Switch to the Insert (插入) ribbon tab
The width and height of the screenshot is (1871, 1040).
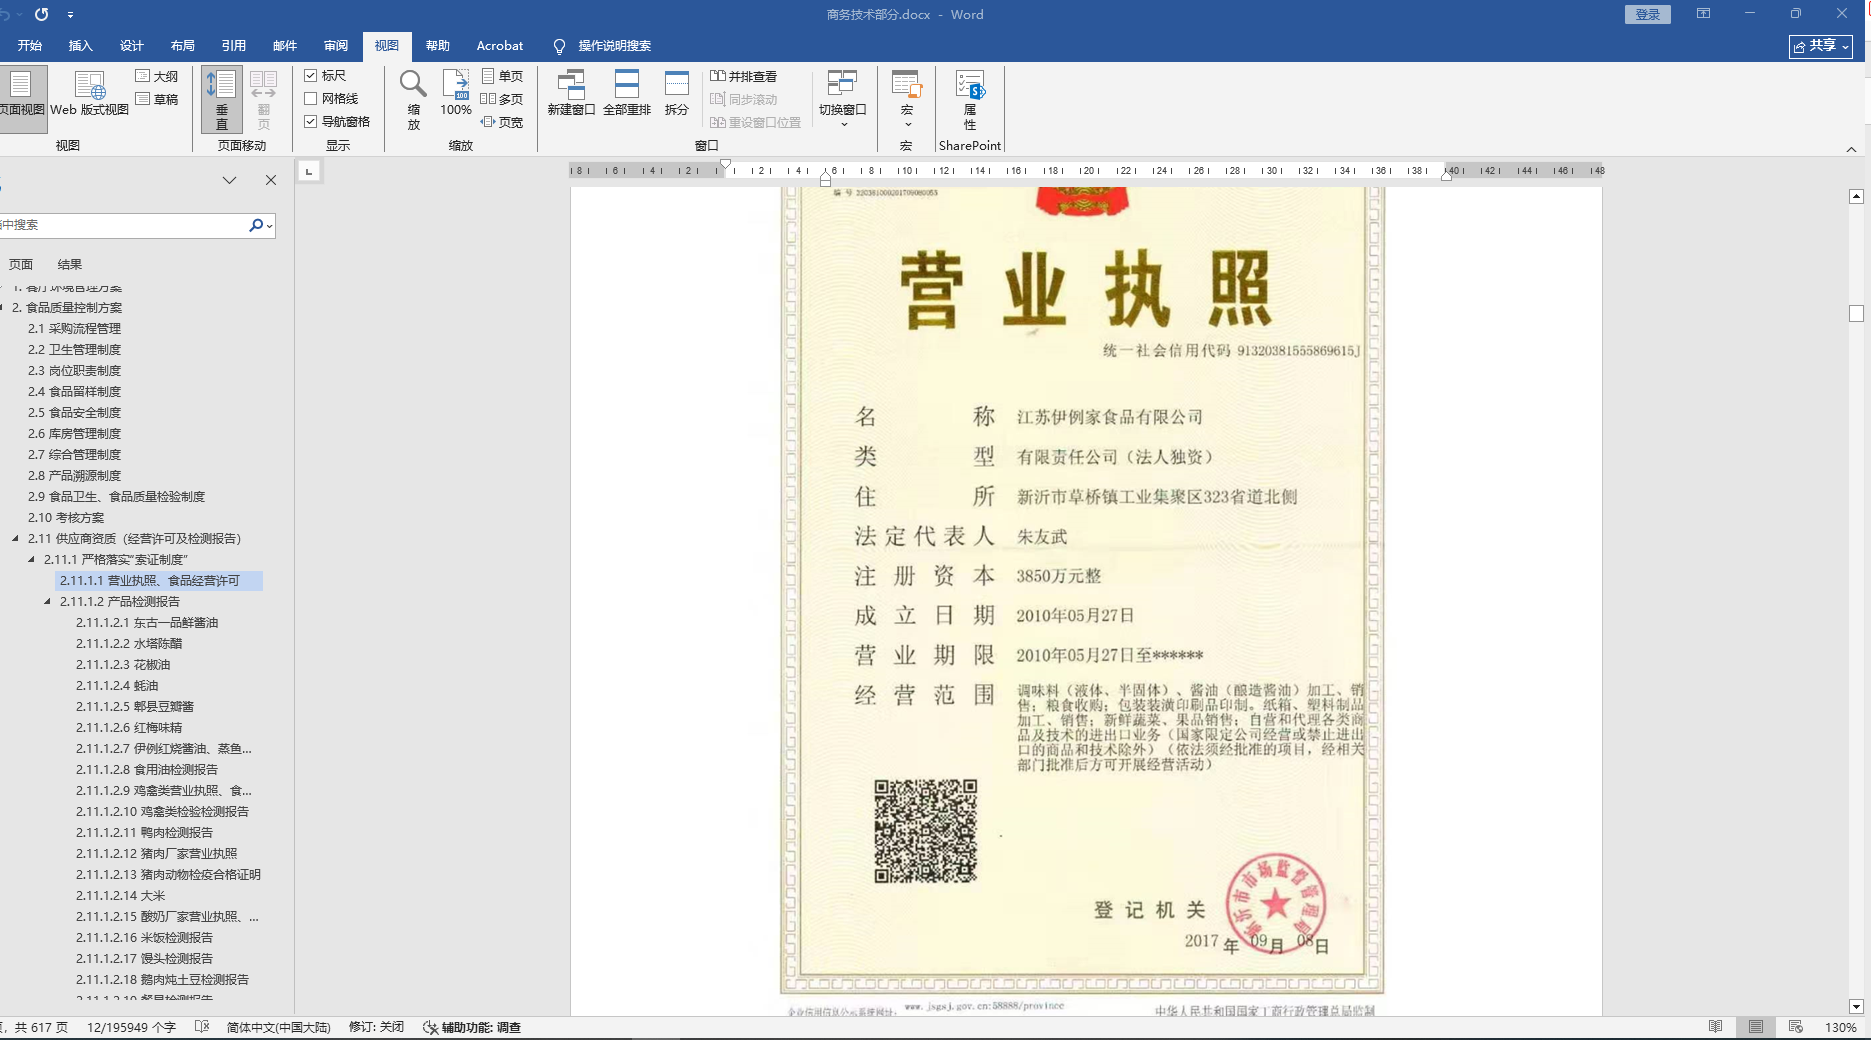click(80, 46)
